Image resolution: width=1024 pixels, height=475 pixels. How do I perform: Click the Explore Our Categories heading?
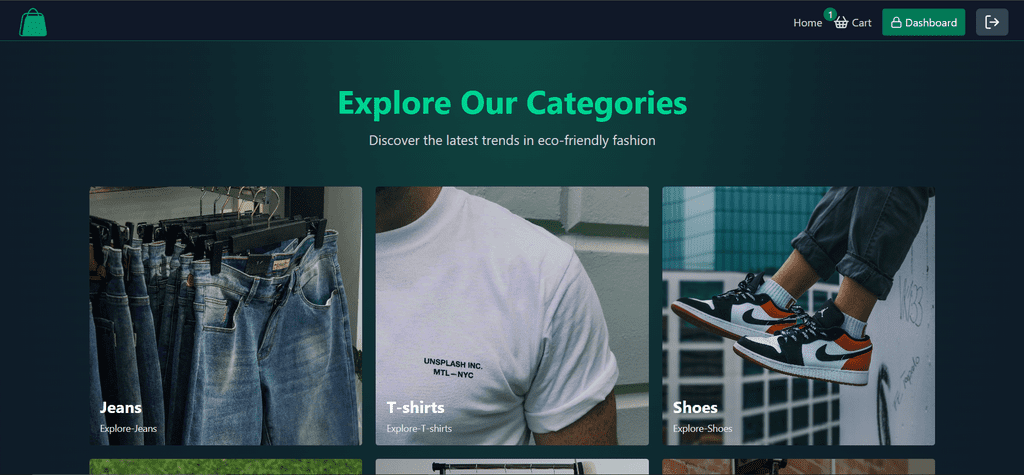point(512,103)
